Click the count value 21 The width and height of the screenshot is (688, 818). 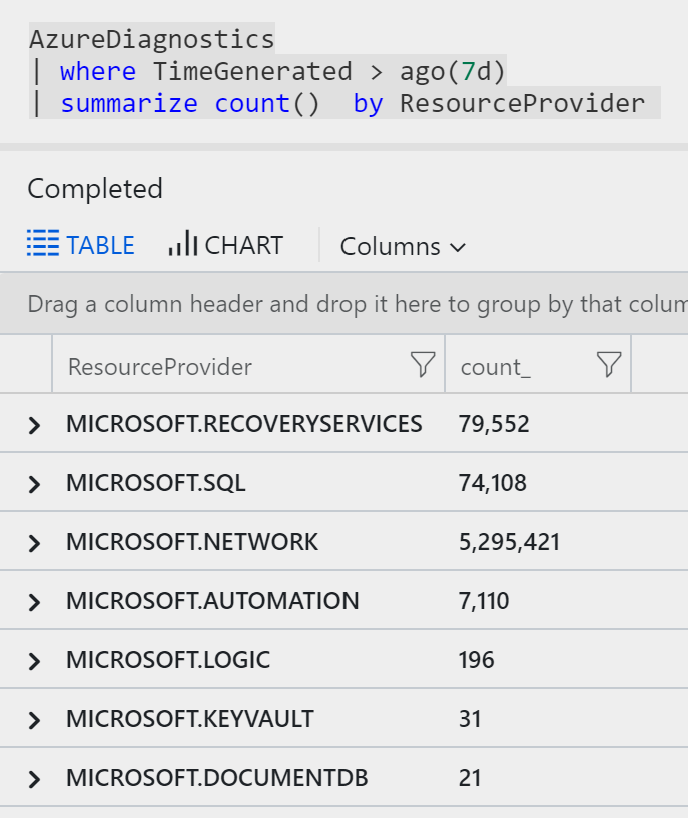[x=470, y=777]
